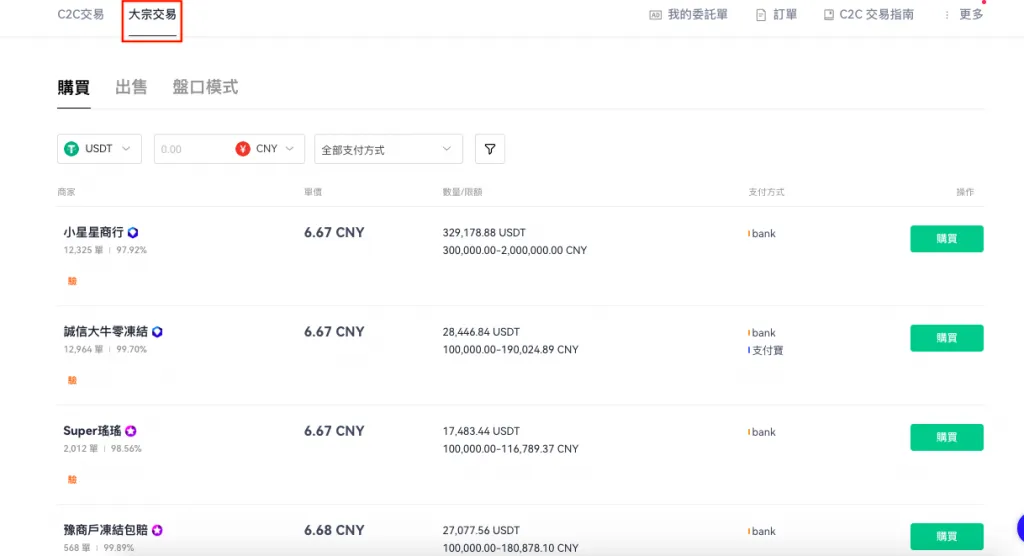Select the 大宗交易 navigation tab
Image resolution: width=1024 pixels, height=556 pixels.
pyautogui.click(x=152, y=15)
